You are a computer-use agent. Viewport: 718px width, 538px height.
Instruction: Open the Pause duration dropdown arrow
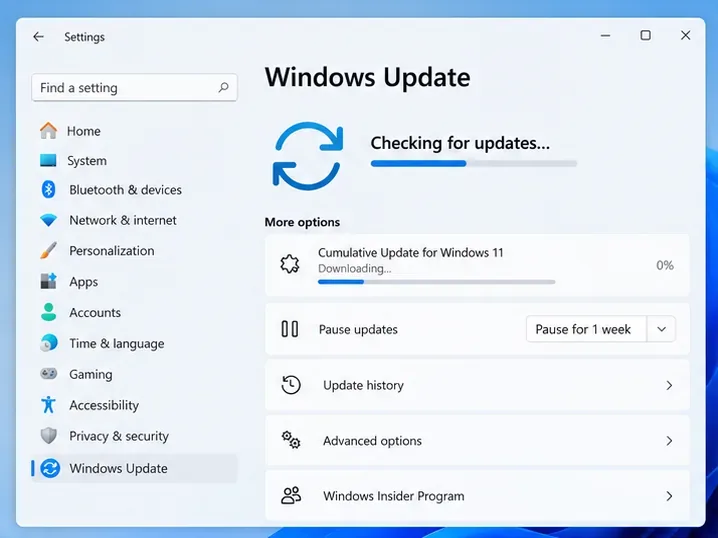661,329
